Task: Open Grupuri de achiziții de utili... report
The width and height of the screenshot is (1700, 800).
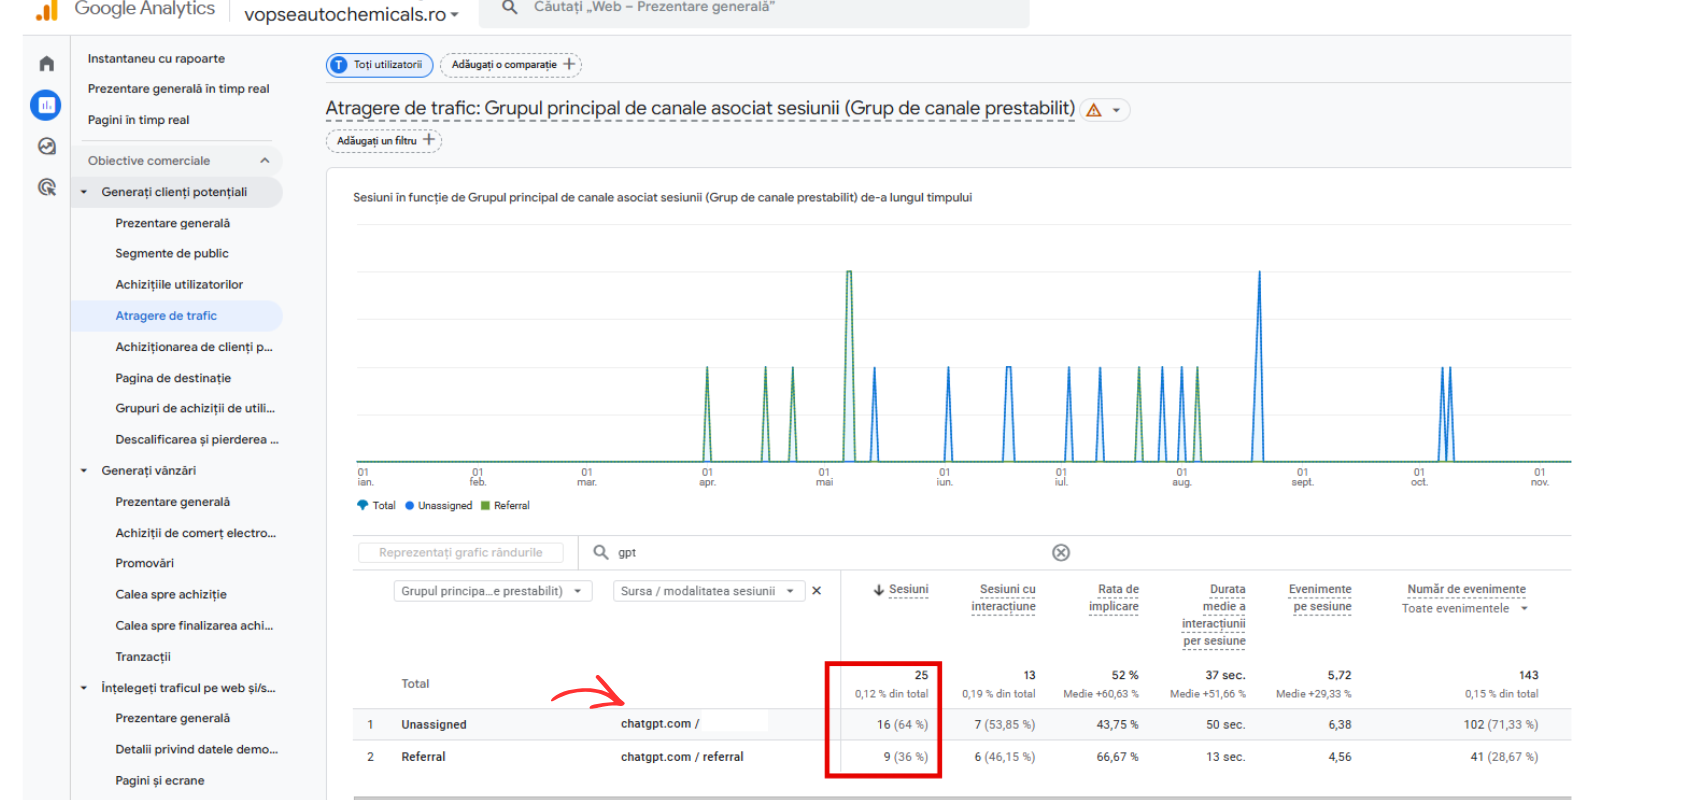Action: coord(195,408)
